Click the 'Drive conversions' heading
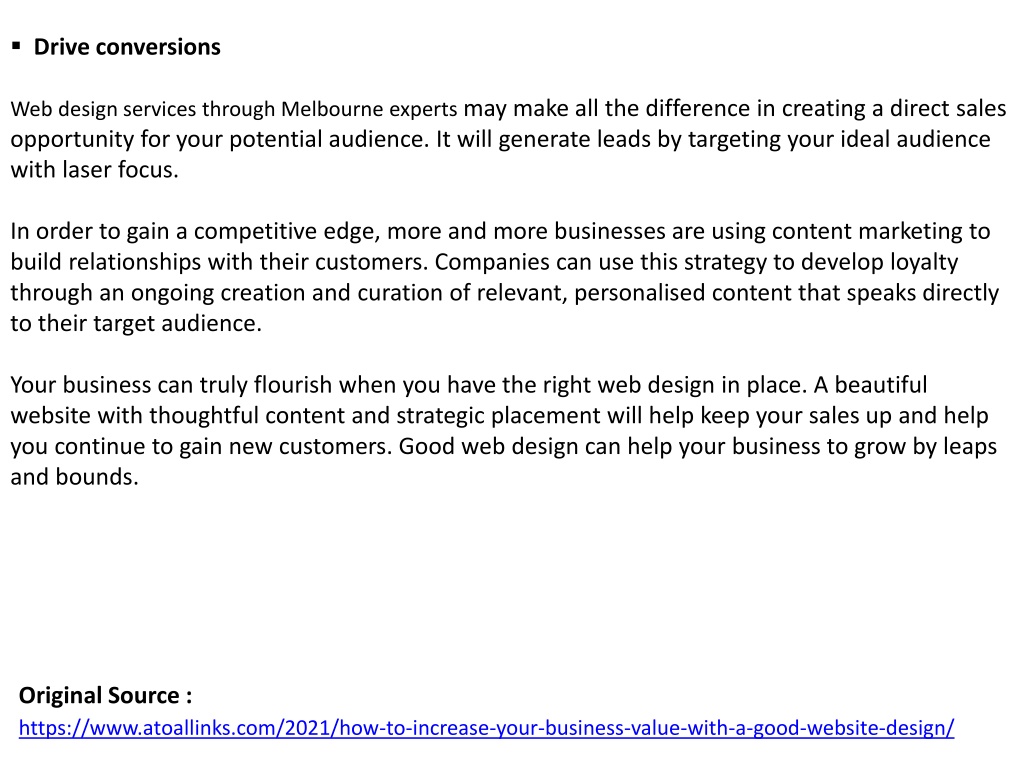1024x768 pixels. pos(127,47)
